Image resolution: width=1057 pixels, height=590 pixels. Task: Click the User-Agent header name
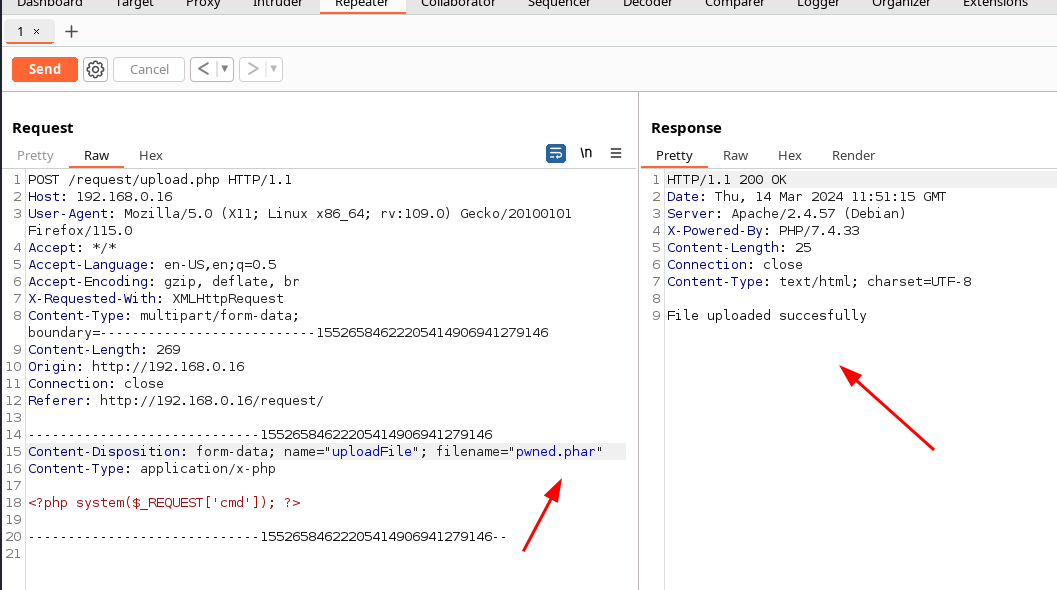pos(71,214)
